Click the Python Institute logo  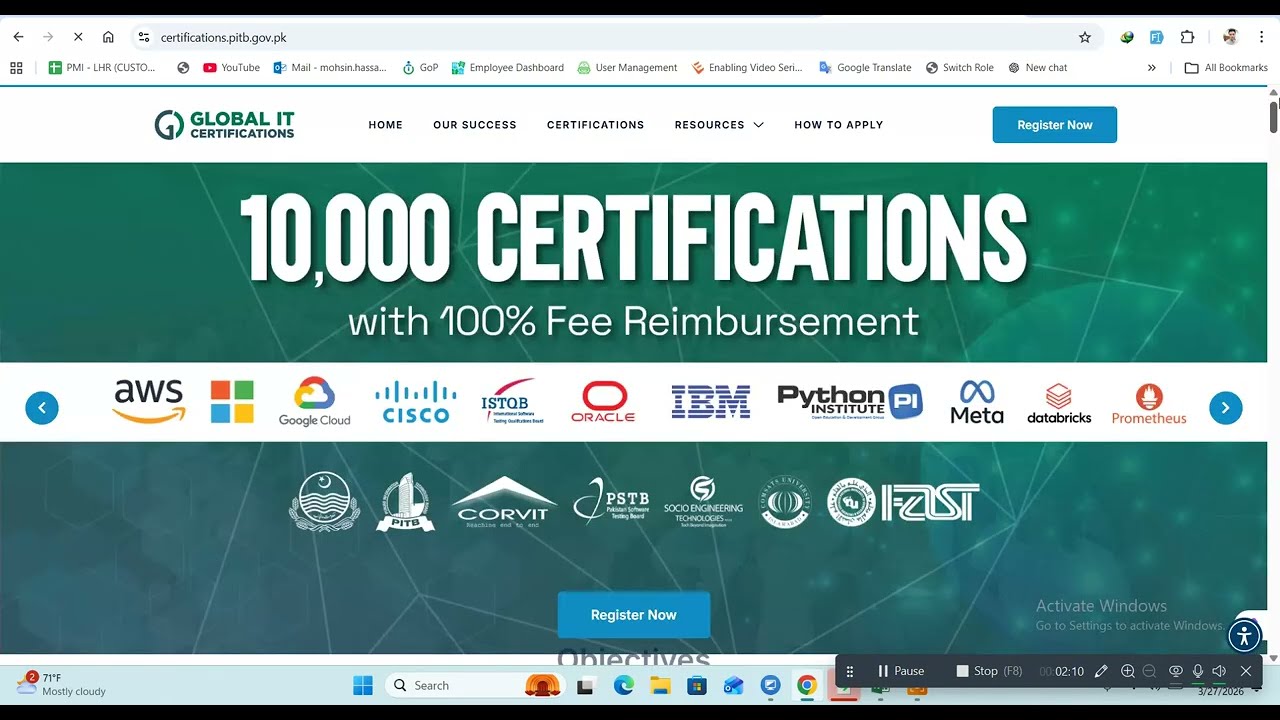click(850, 402)
